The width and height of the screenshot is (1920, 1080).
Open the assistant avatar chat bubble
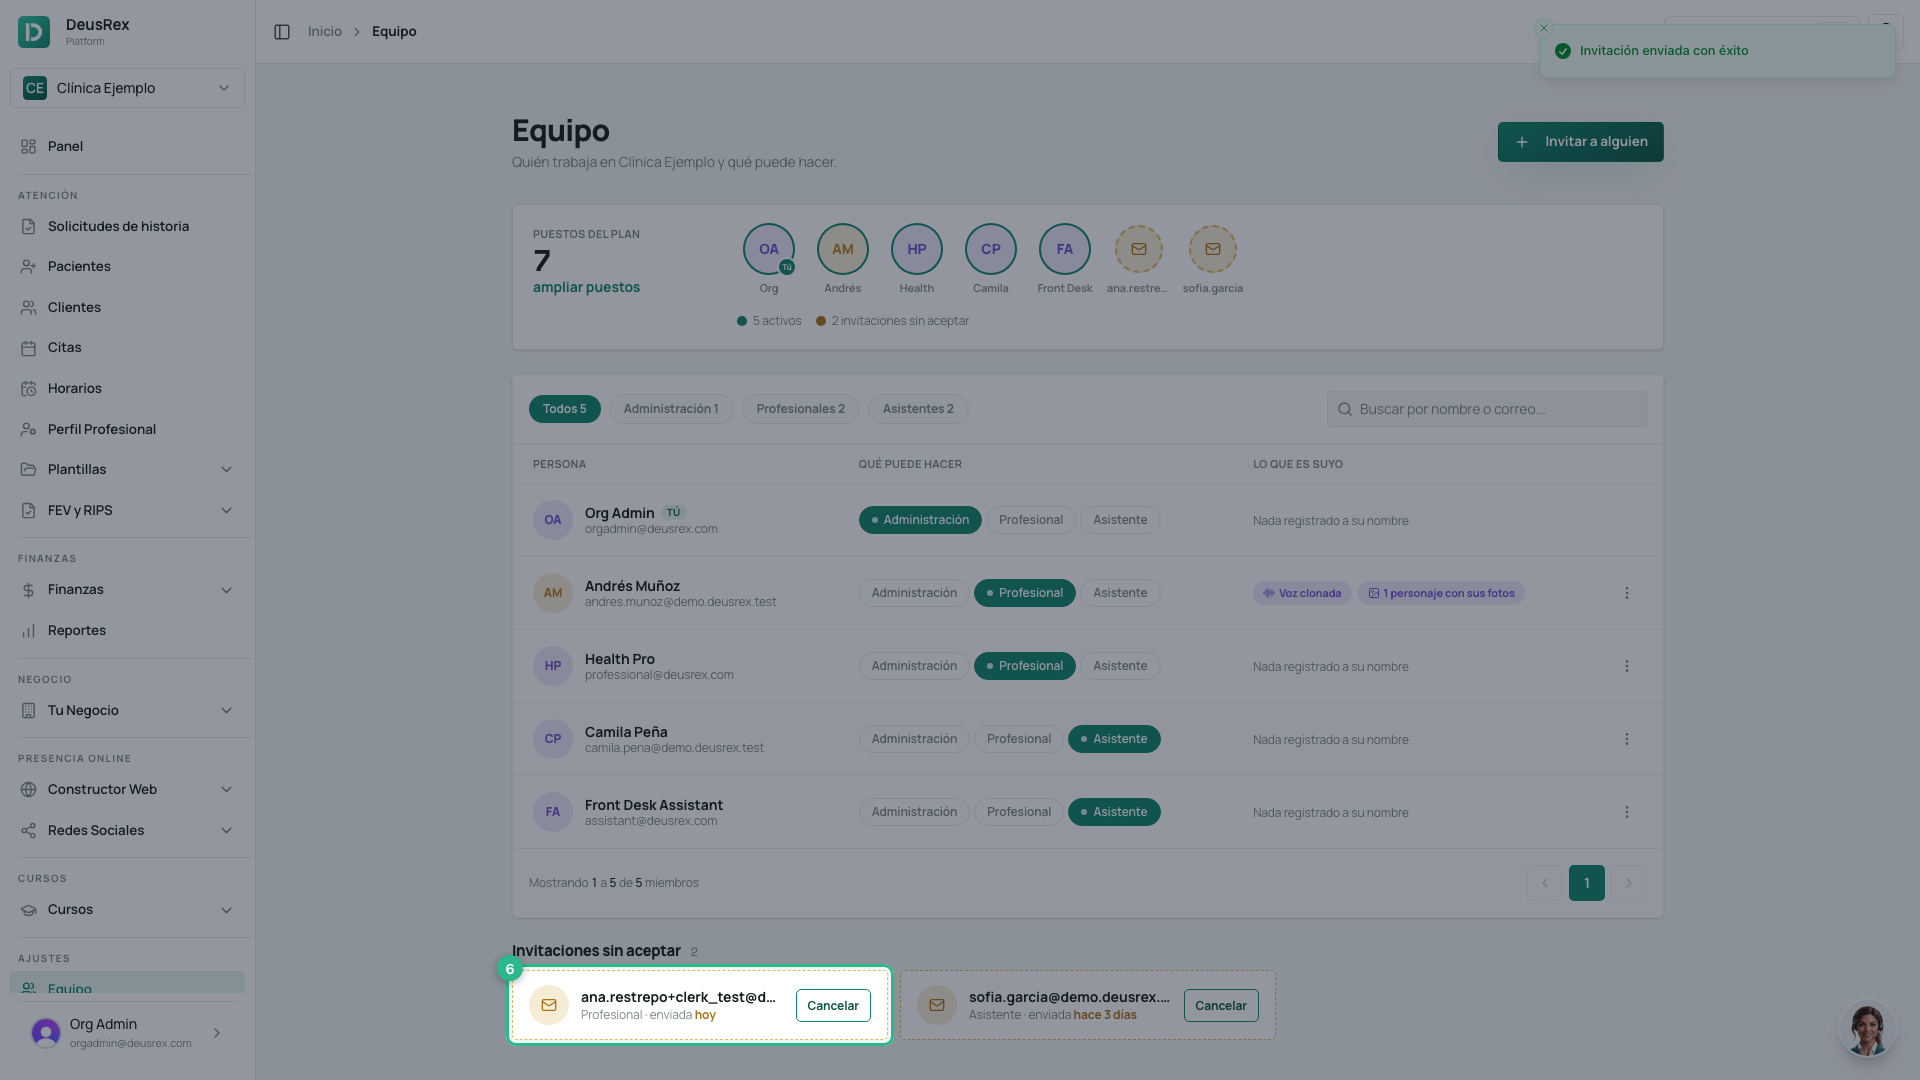[x=1866, y=1028]
